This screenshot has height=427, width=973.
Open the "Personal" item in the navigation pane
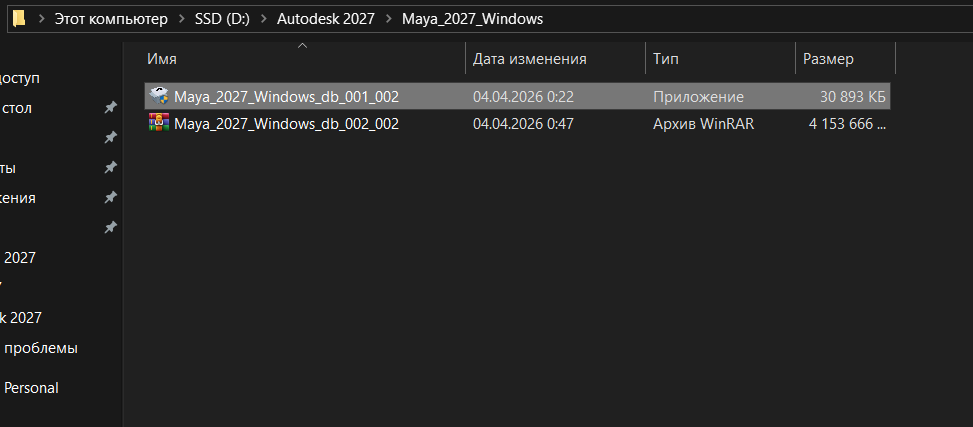tap(31, 388)
